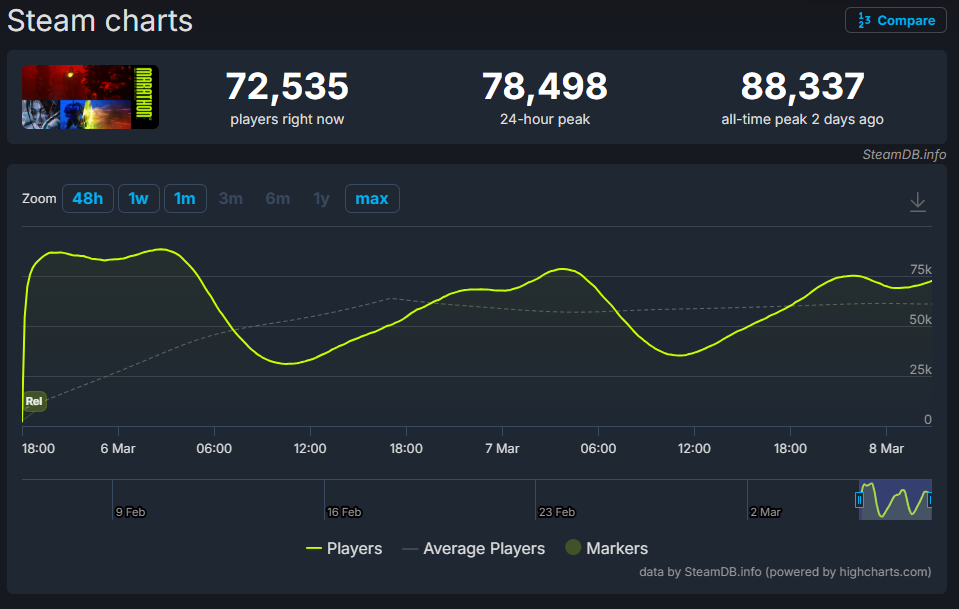Set chart zoom to max
The width and height of the screenshot is (959, 609).
372,199
